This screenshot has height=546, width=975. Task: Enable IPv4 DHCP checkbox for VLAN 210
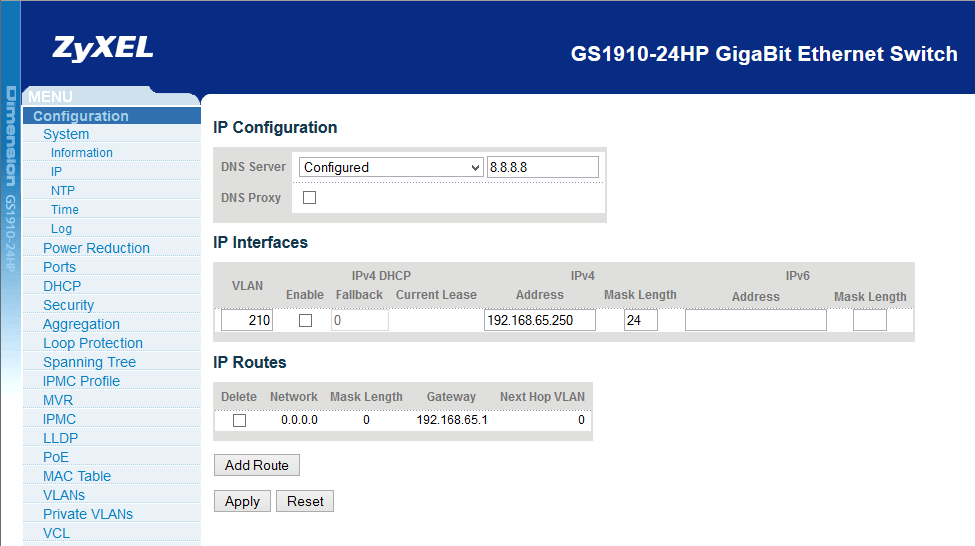(305, 320)
